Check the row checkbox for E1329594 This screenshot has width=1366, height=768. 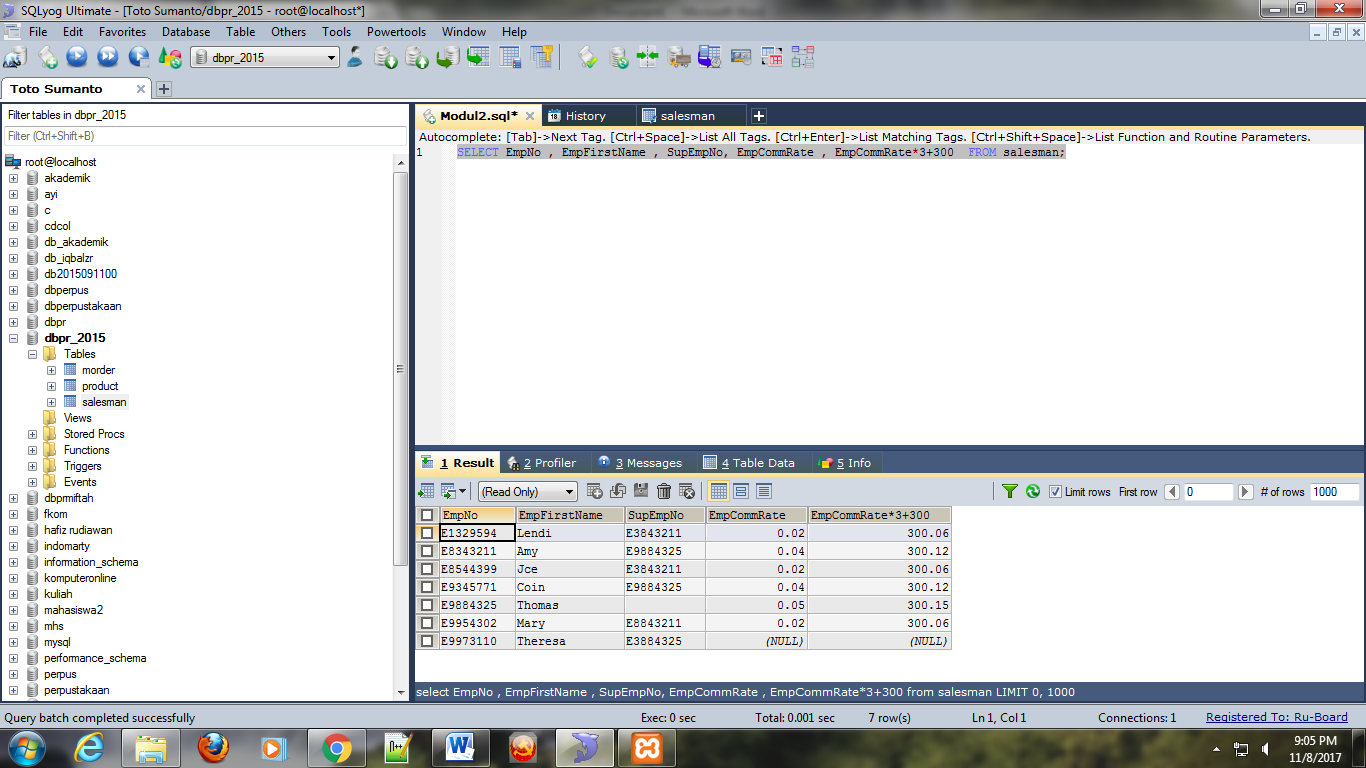[x=427, y=533]
